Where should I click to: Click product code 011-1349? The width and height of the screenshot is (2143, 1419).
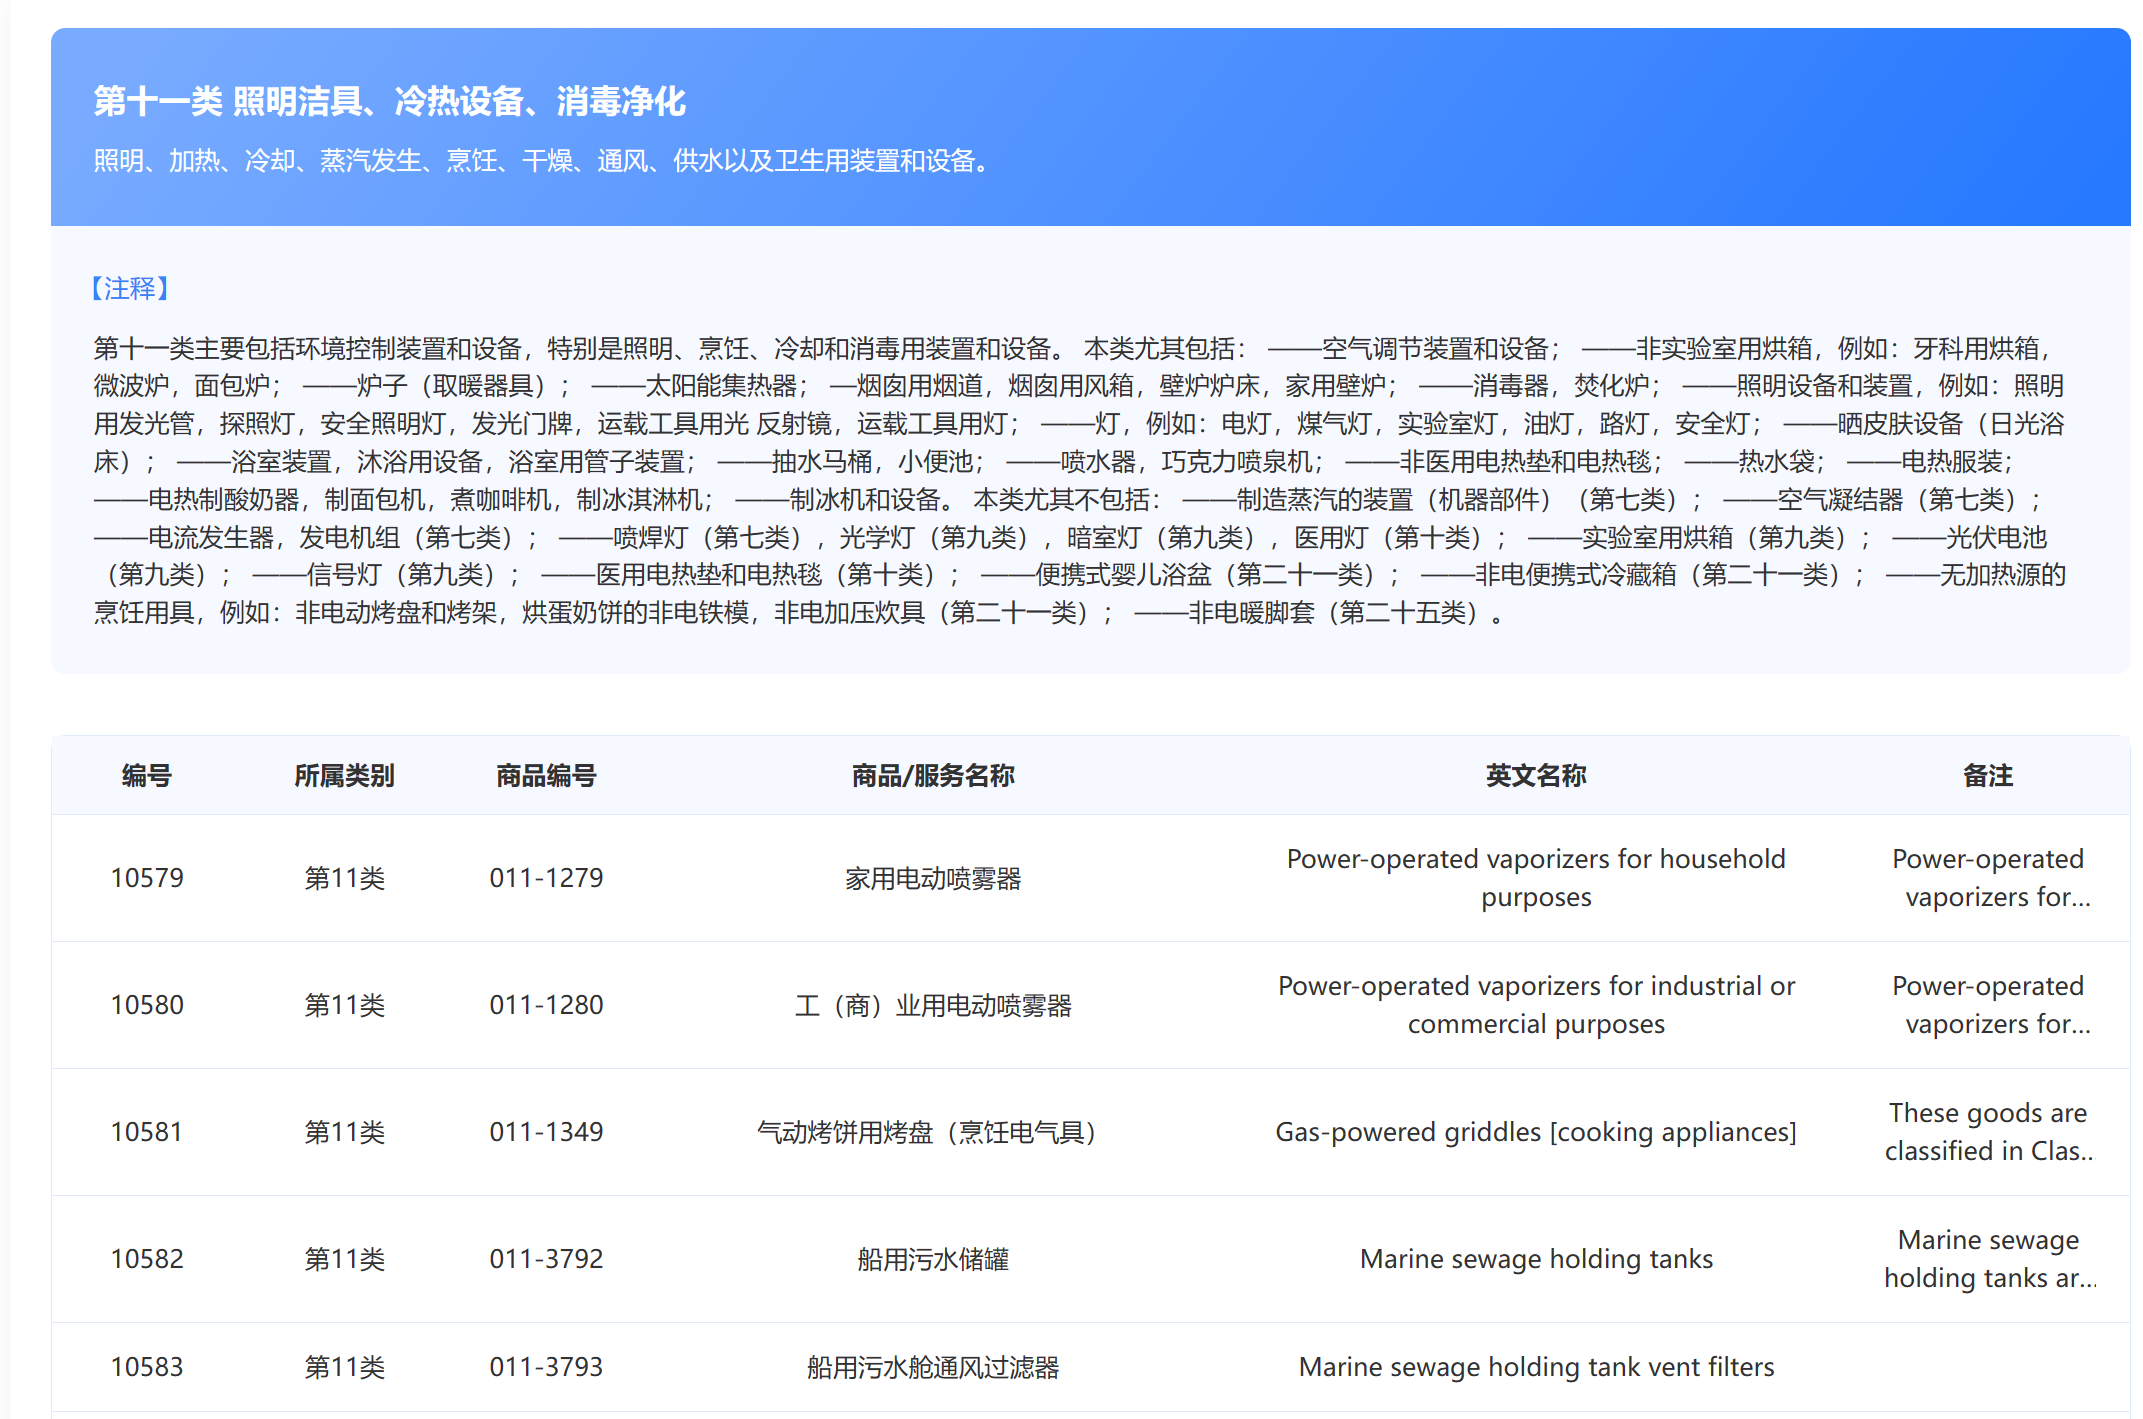point(546,1132)
